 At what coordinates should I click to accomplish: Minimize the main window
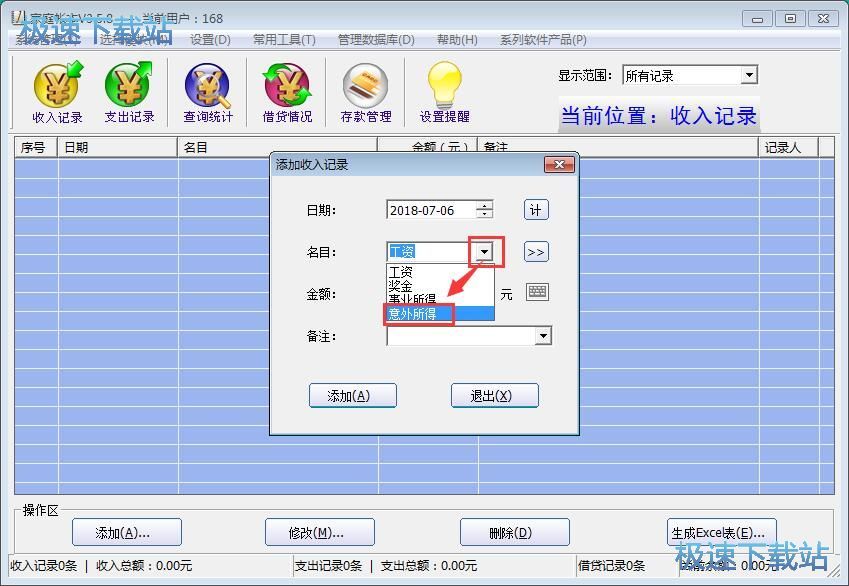pyautogui.click(x=757, y=18)
